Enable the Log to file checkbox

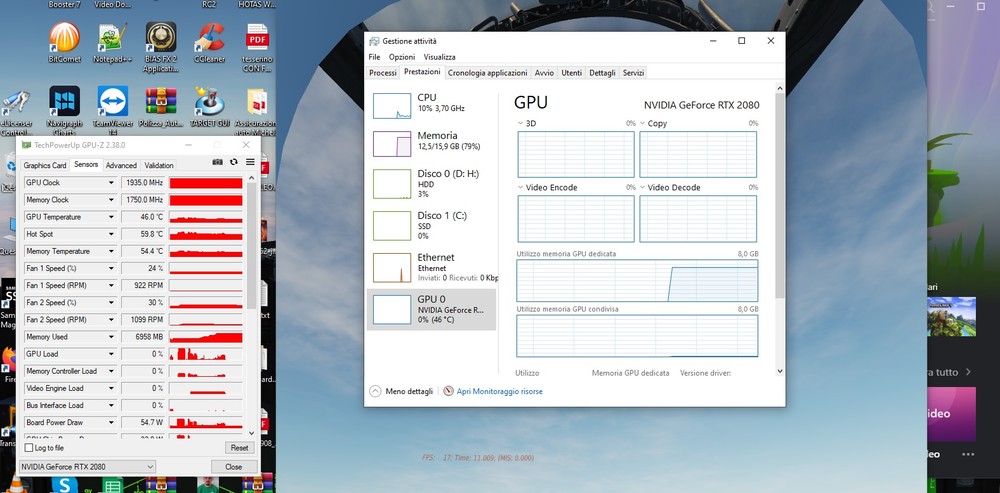pyautogui.click(x=29, y=448)
